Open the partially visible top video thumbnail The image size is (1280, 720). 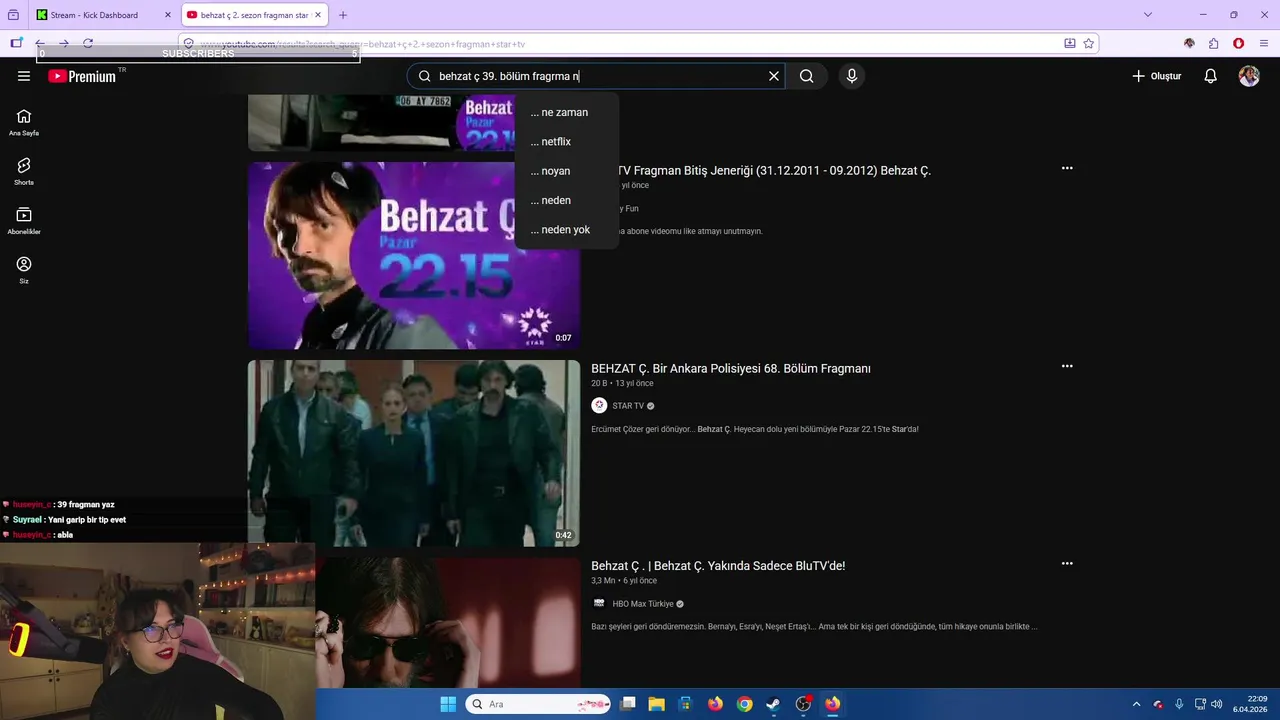point(381,123)
